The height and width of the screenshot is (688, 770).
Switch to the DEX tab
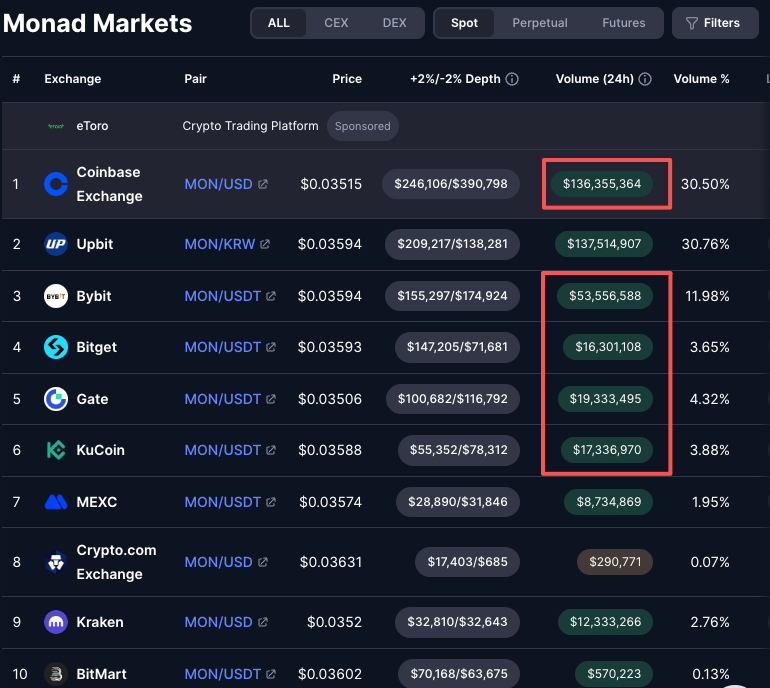(394, 23)
